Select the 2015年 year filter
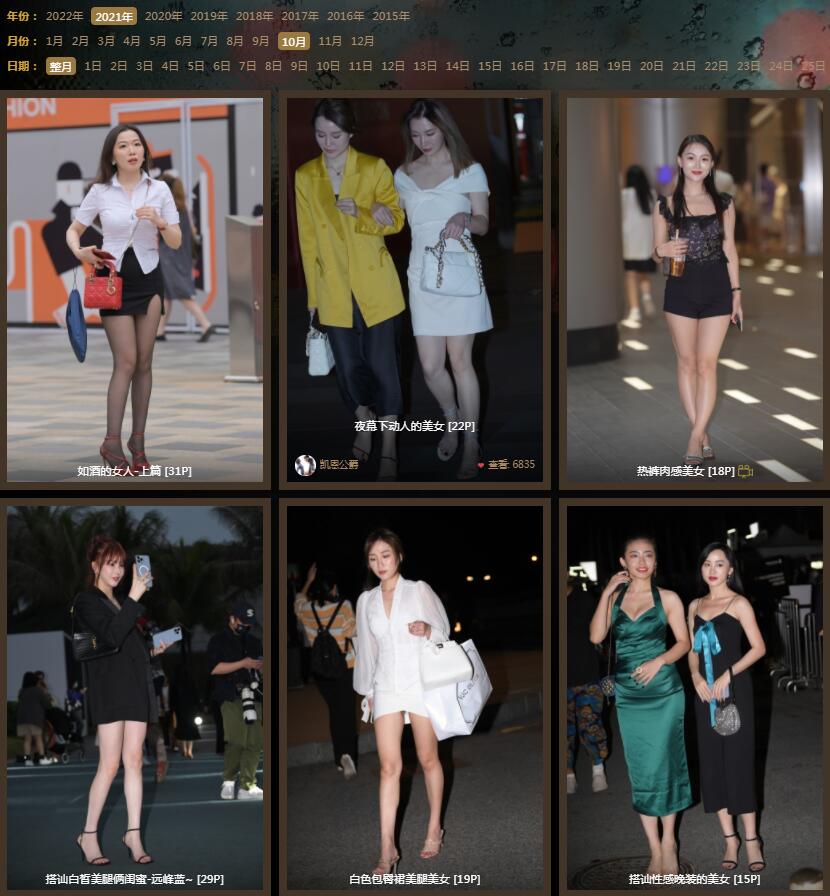 (x=391, y=16)
